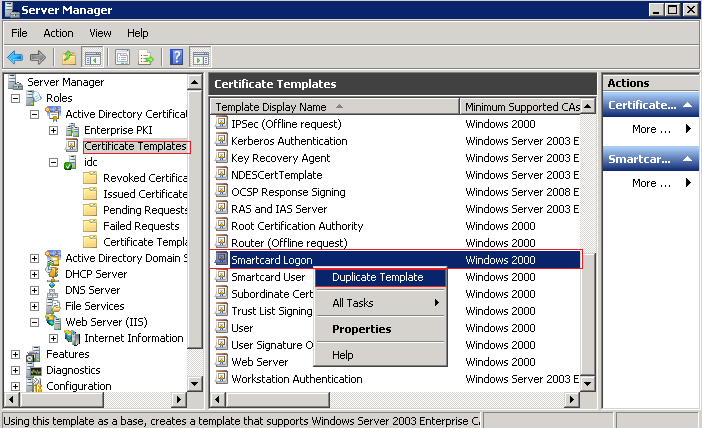Image resolution: width=702 pixels, height=428 pixels.
Task: Choose Properties from the context menu
Action: (x=381, y=329)
